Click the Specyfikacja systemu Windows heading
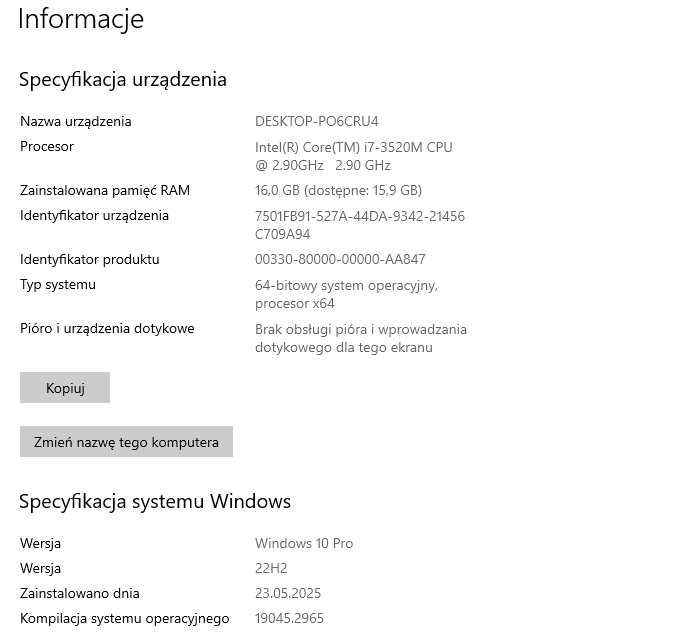 point(155,501)
